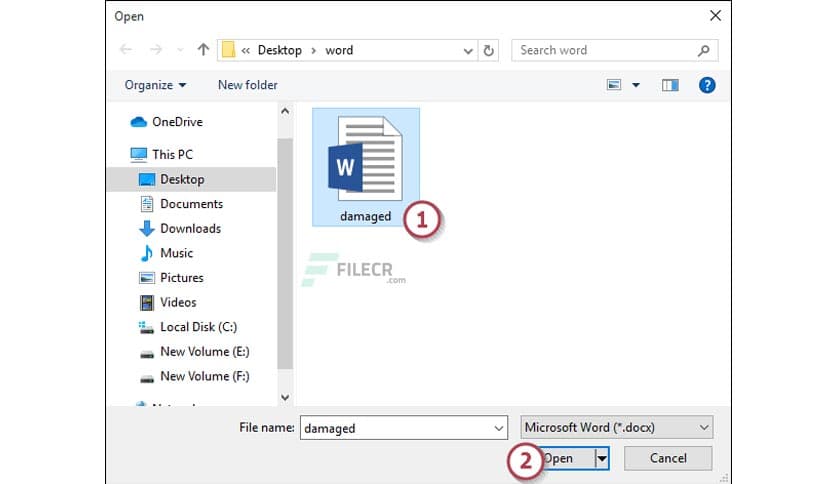836x484 pixels.
Task: Click the Videos film icon
Action: (x=147, y=303)
